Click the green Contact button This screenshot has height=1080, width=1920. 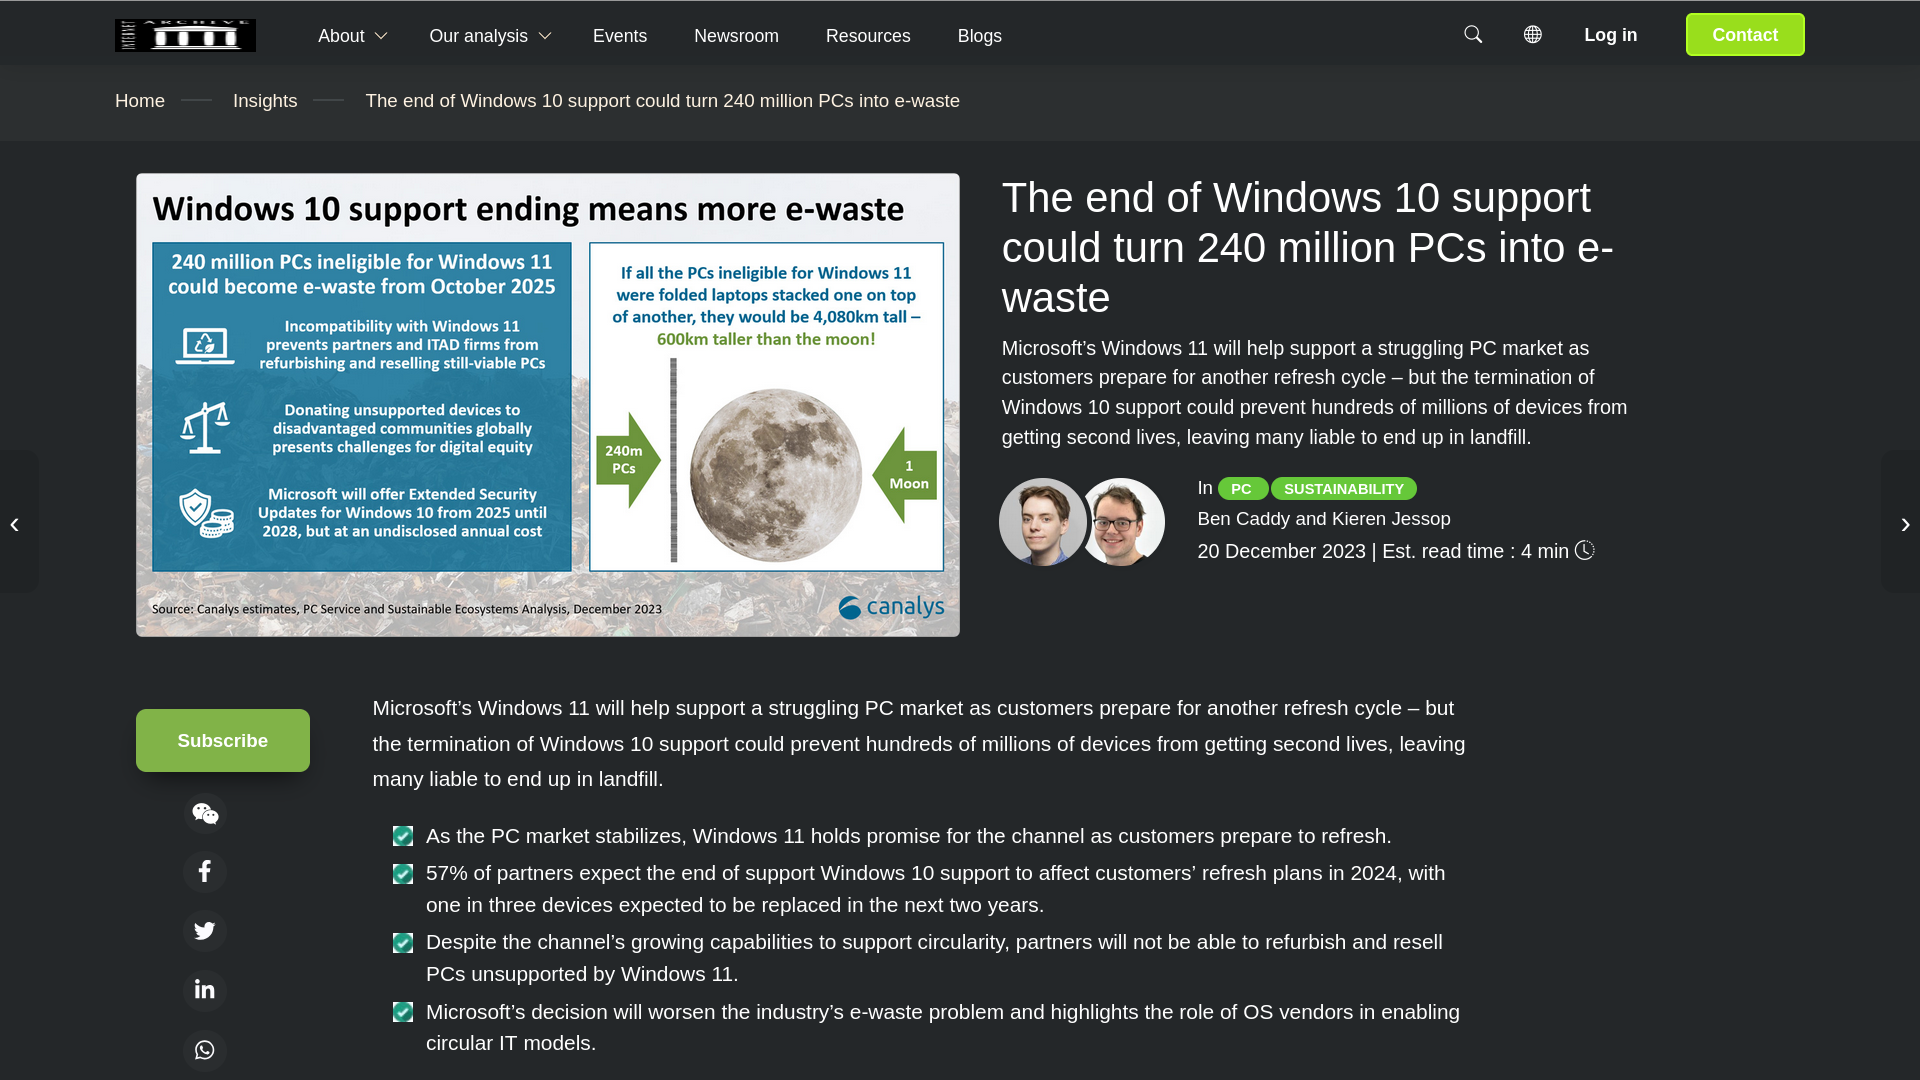pos(1744,35)
